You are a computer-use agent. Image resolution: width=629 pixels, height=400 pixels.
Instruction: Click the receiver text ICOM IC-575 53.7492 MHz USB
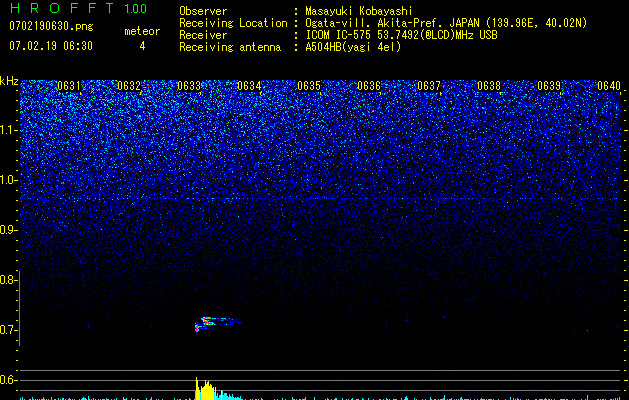401,35
